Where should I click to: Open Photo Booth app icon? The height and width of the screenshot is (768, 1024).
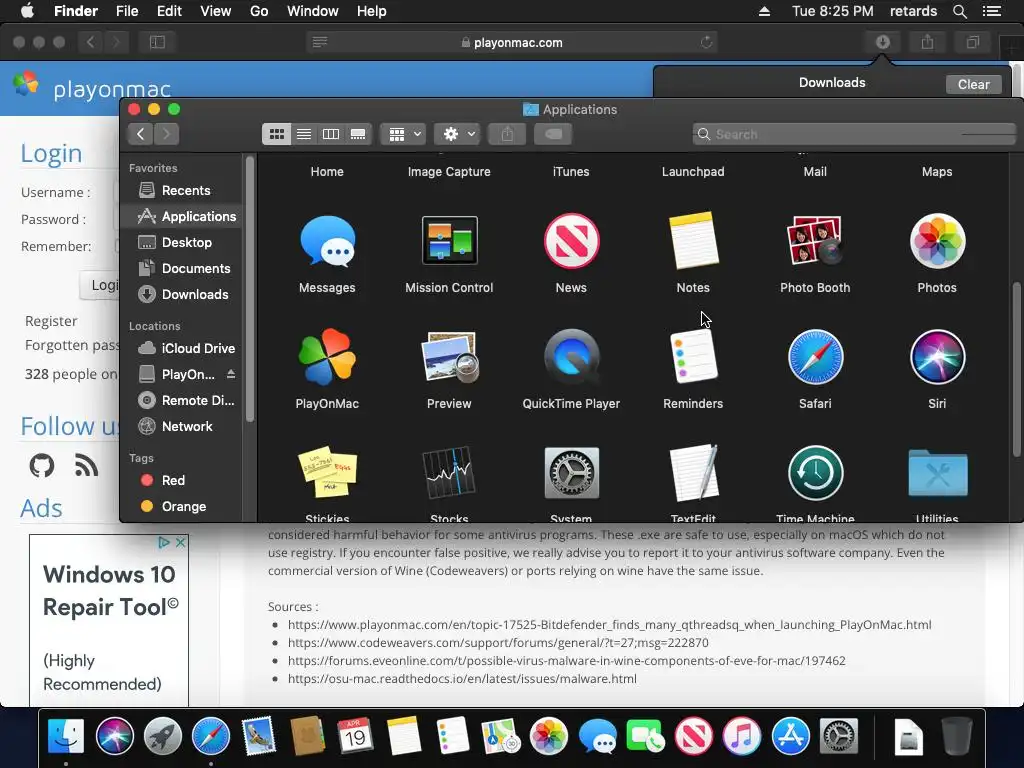(x=814, y=240)
